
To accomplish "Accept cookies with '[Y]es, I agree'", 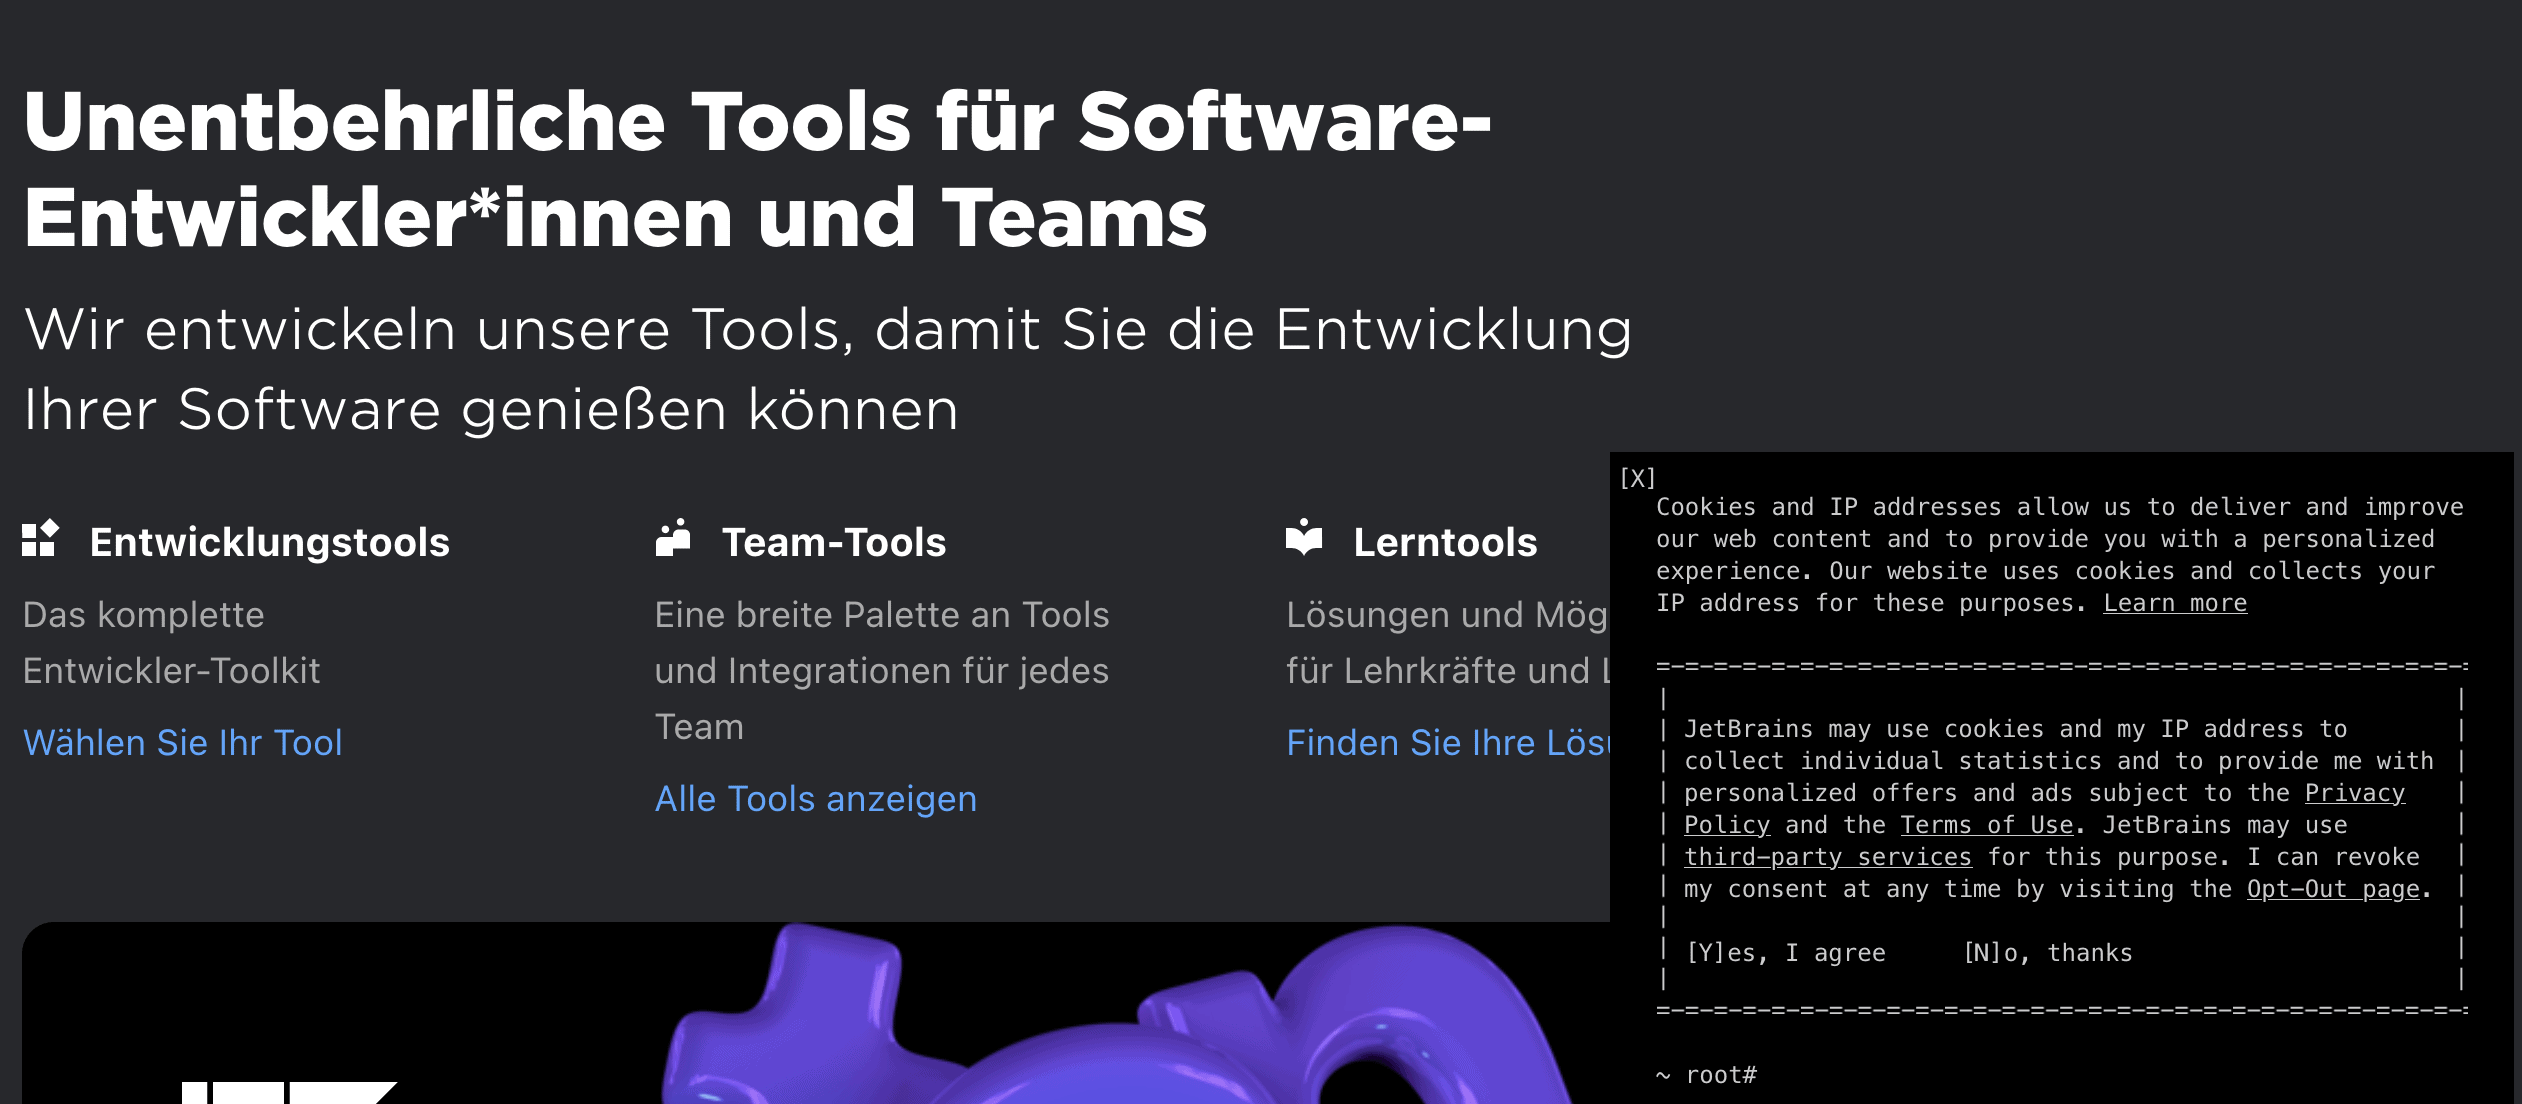I will click(1786, 953).
